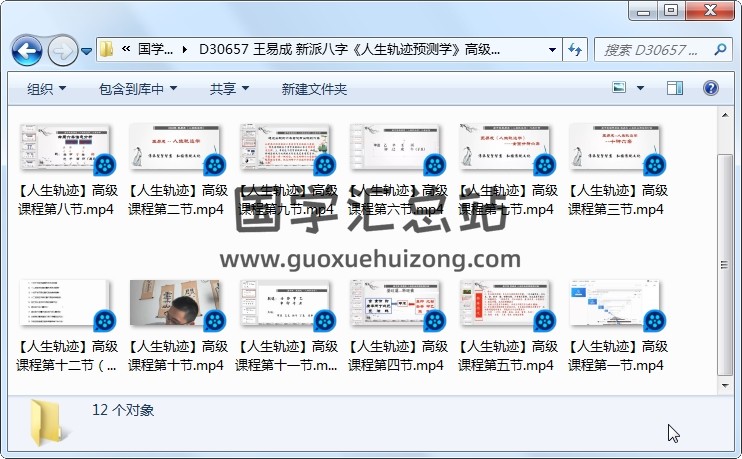Image resolution: width=742 pixels, height=459 pixels.
Task: Select video thumbnail 高级课程第一节.mp4
Action: [616, 303]
